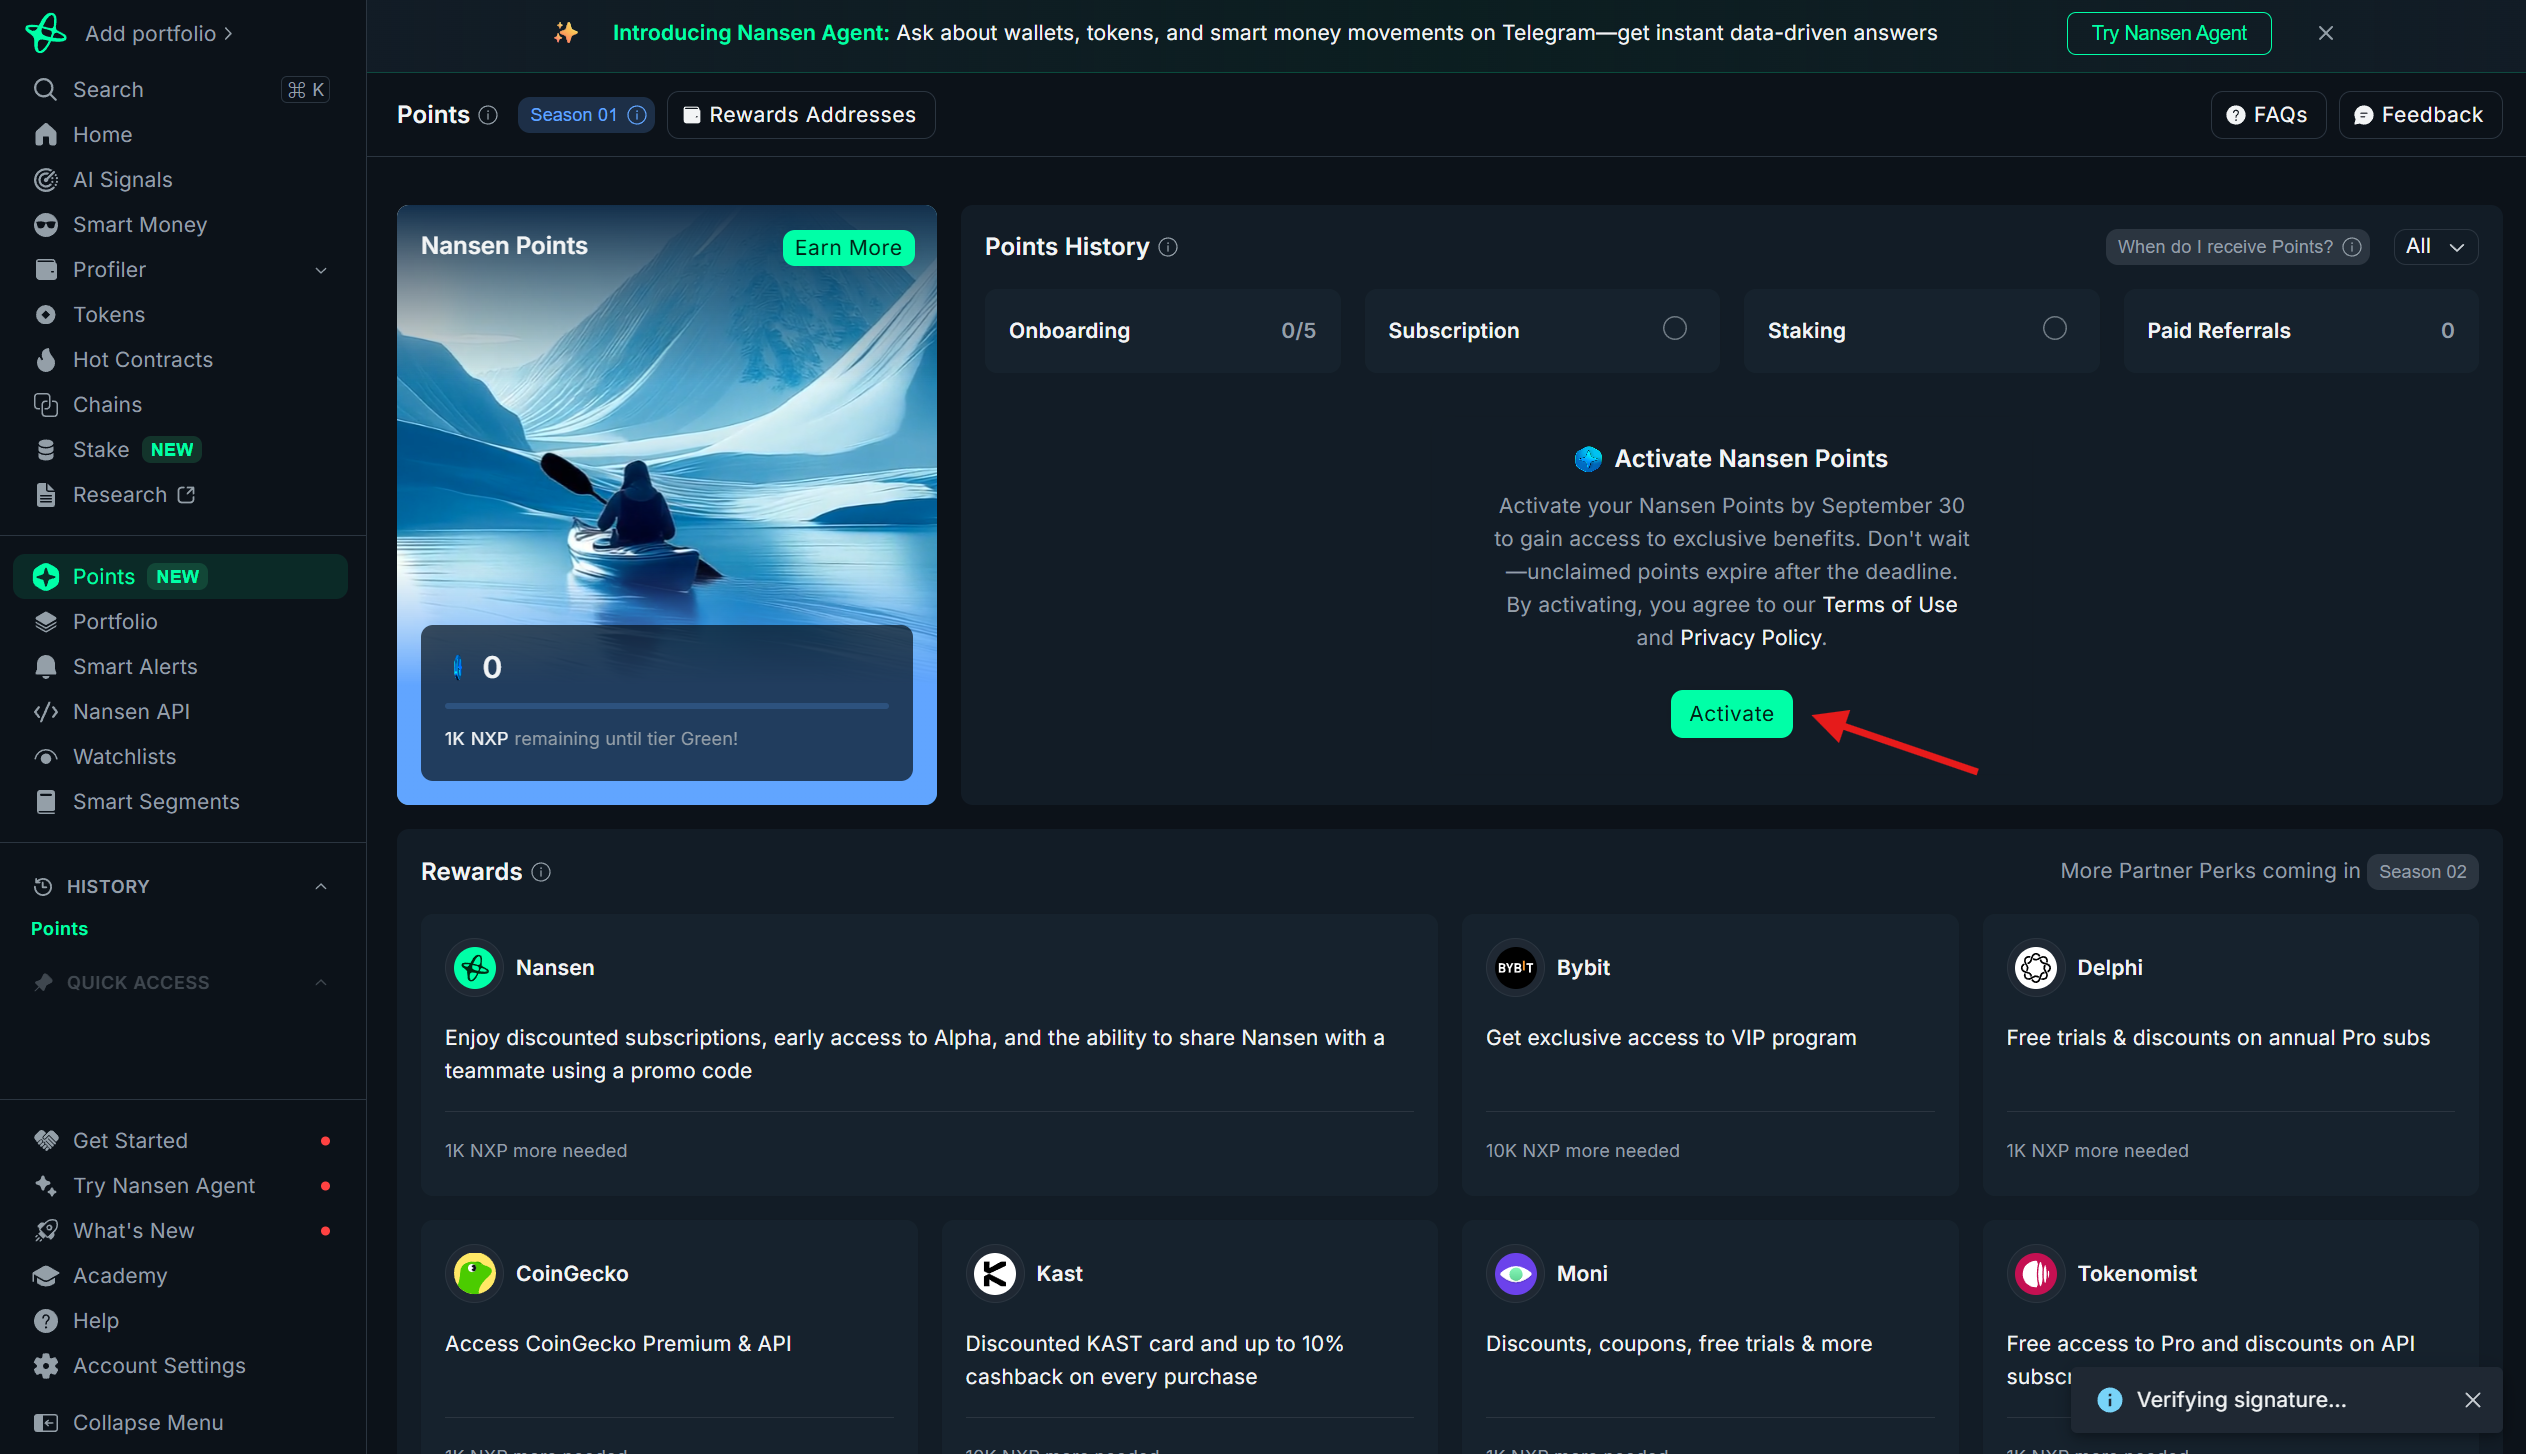Click the Feedback button

2420,114
